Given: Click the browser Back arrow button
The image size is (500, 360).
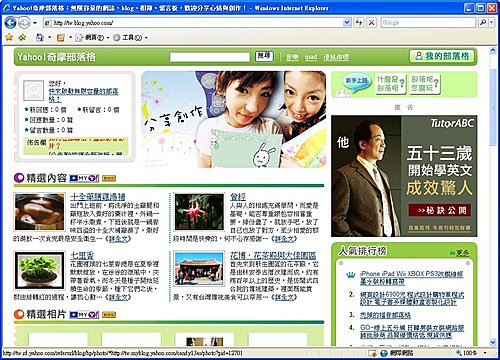Looking at the screenshot, I should click(10, 23).
